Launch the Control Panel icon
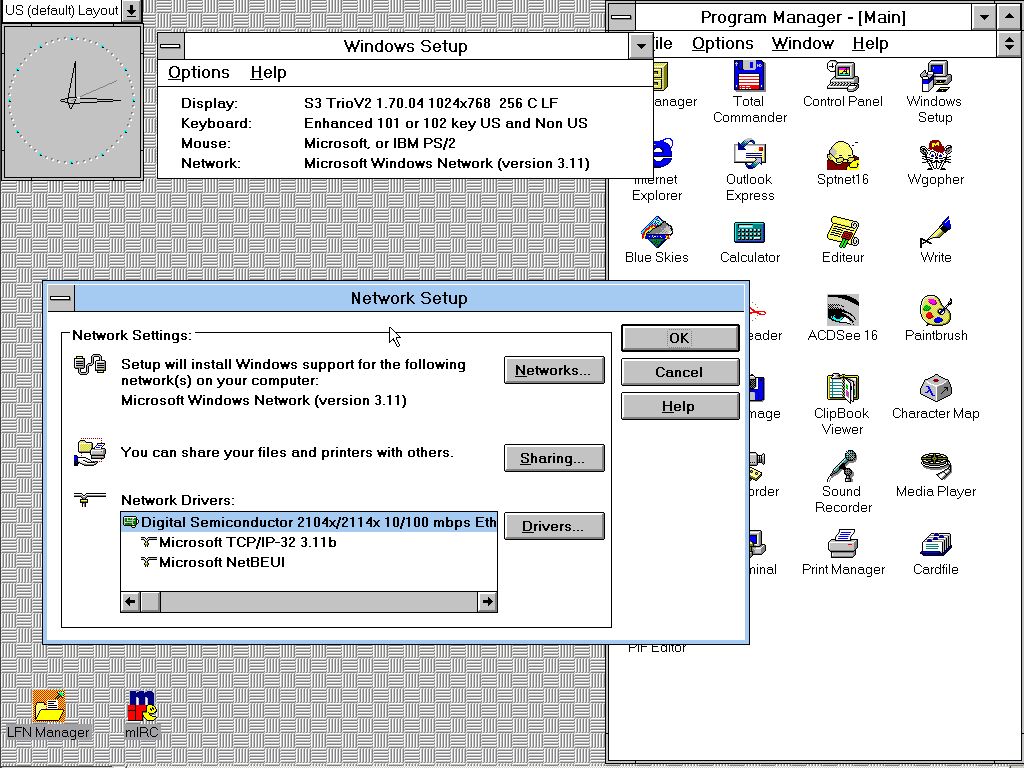The width and height of the screenshot is (1024, 768). coord(842,77)
